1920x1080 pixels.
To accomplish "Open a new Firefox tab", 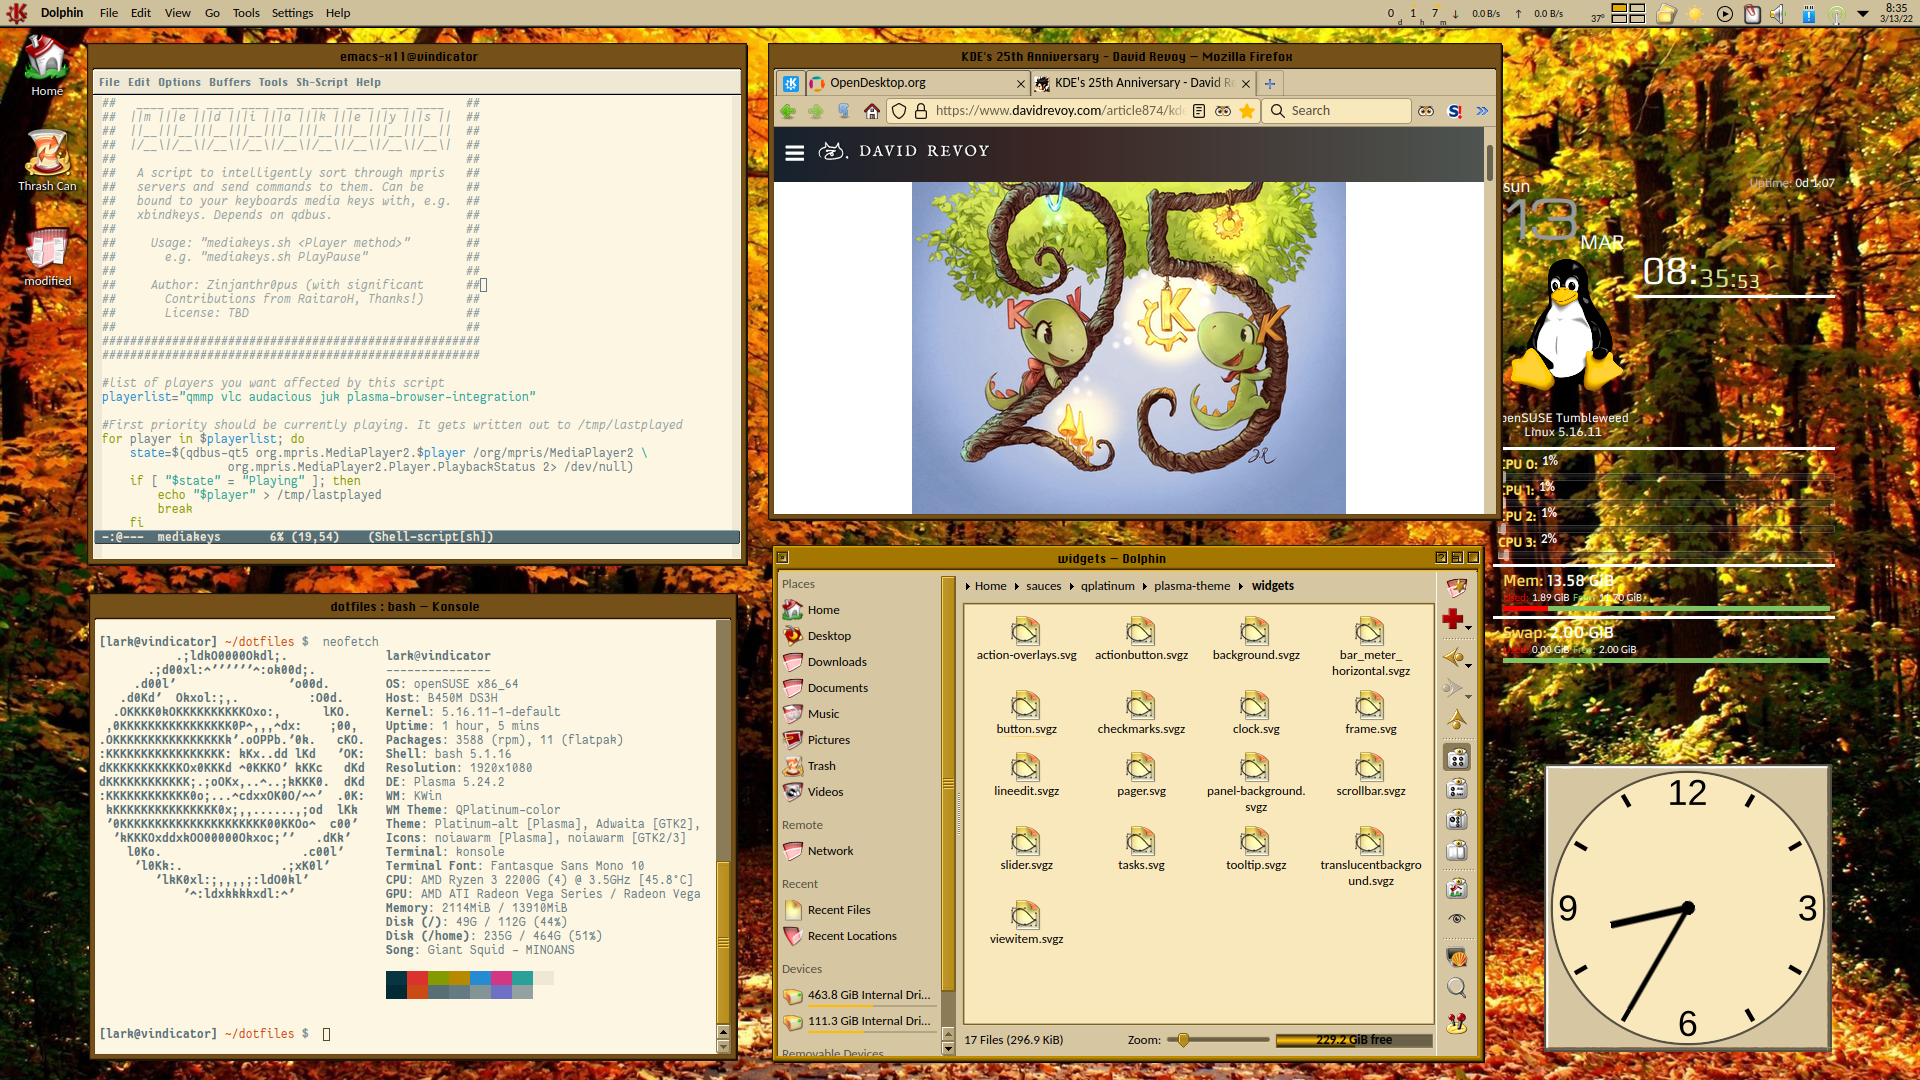I will 1270,83.
